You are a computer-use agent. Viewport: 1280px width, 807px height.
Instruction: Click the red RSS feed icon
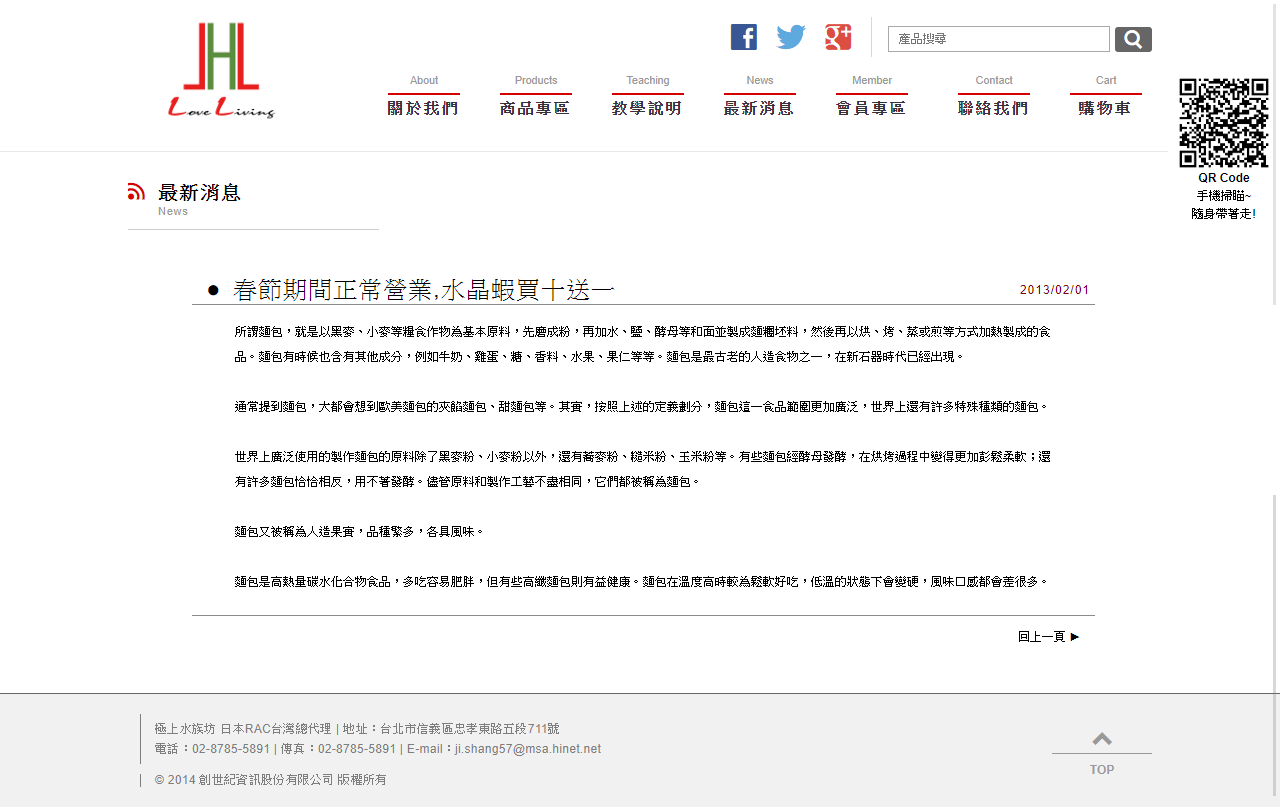(x=137, y=191)
